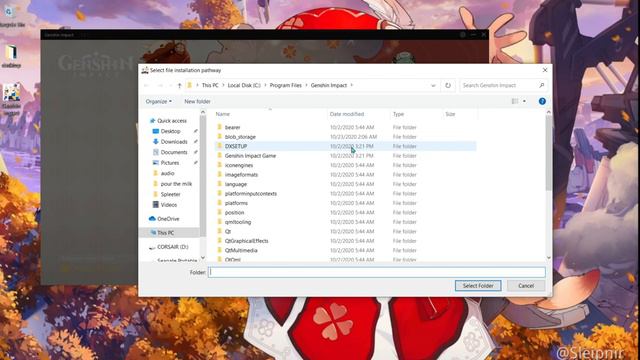Select the position folder

(234, 213)
